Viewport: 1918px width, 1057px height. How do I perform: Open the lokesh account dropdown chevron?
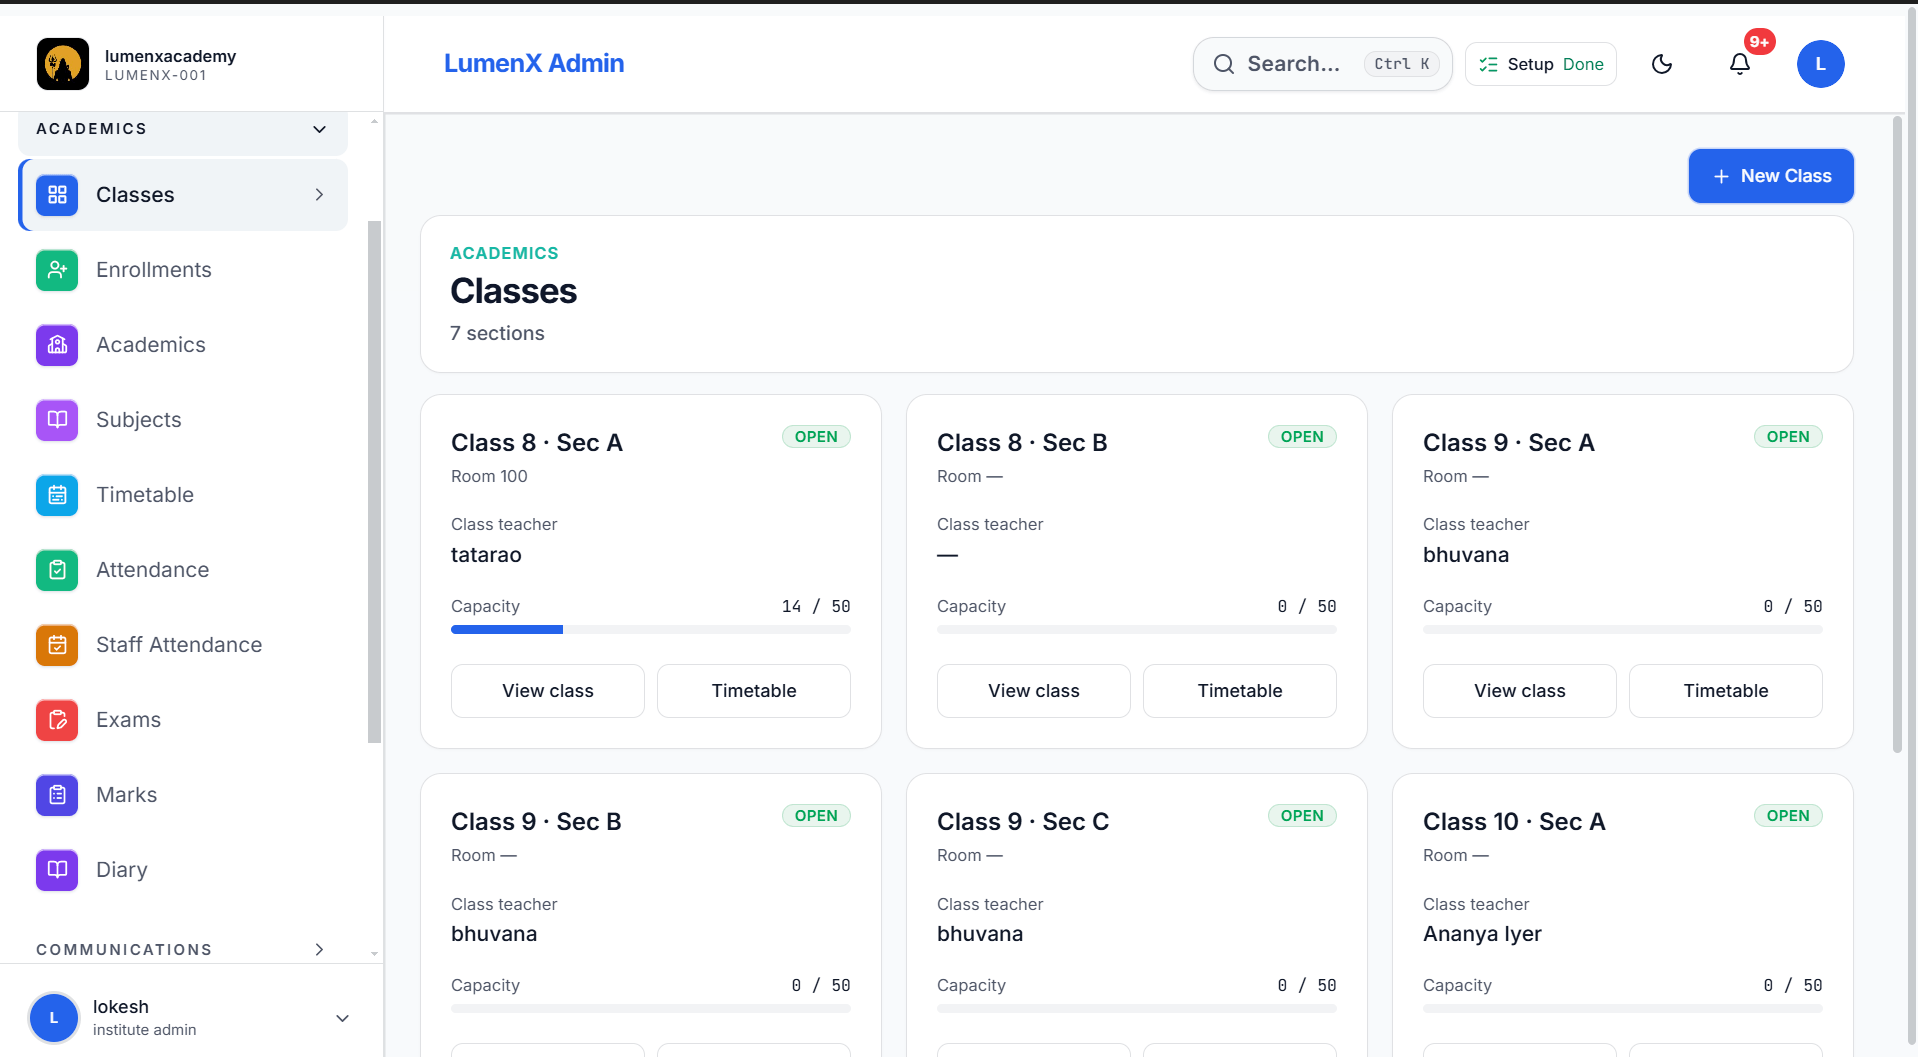click(342, 1018)
